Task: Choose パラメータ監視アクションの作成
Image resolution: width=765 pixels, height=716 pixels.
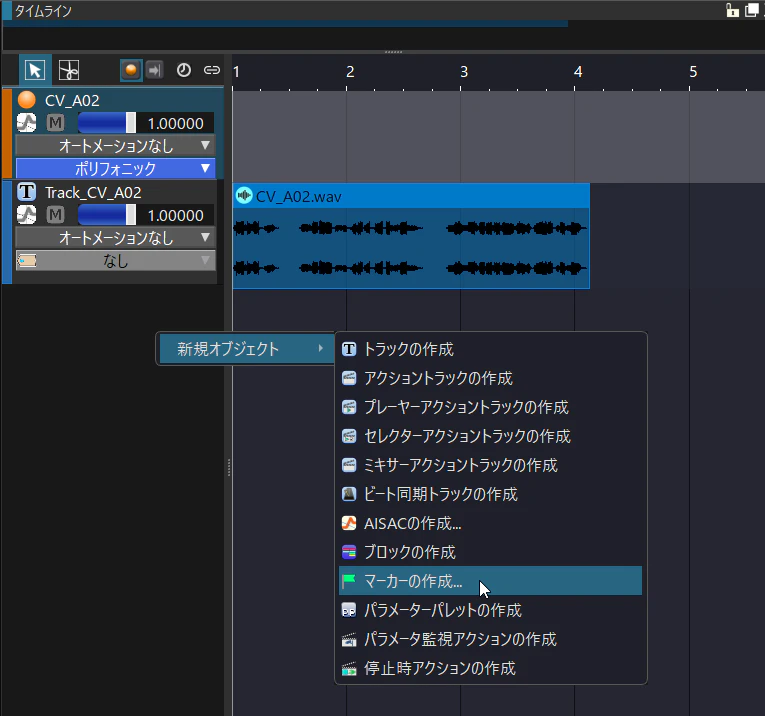Action: point(490,638)
